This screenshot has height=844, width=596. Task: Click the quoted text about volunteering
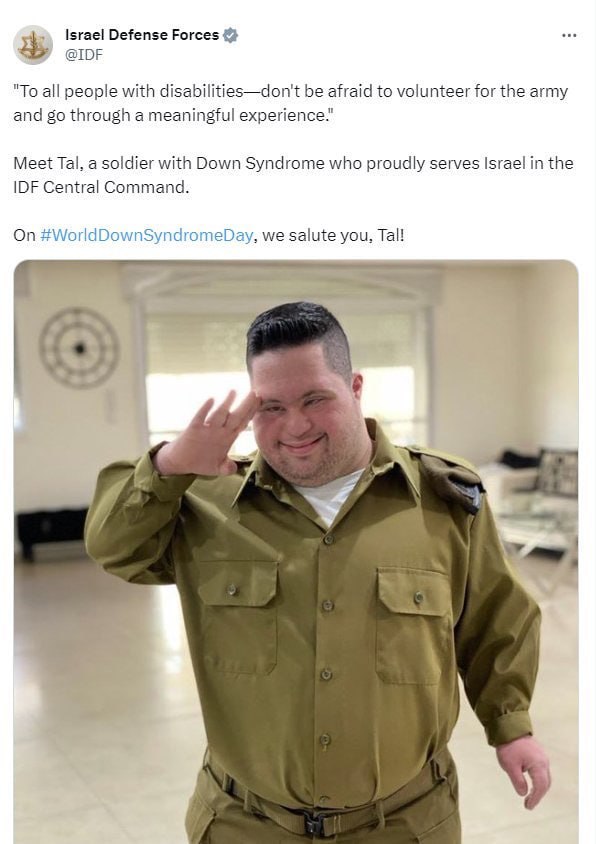click(x=291, y=103)
